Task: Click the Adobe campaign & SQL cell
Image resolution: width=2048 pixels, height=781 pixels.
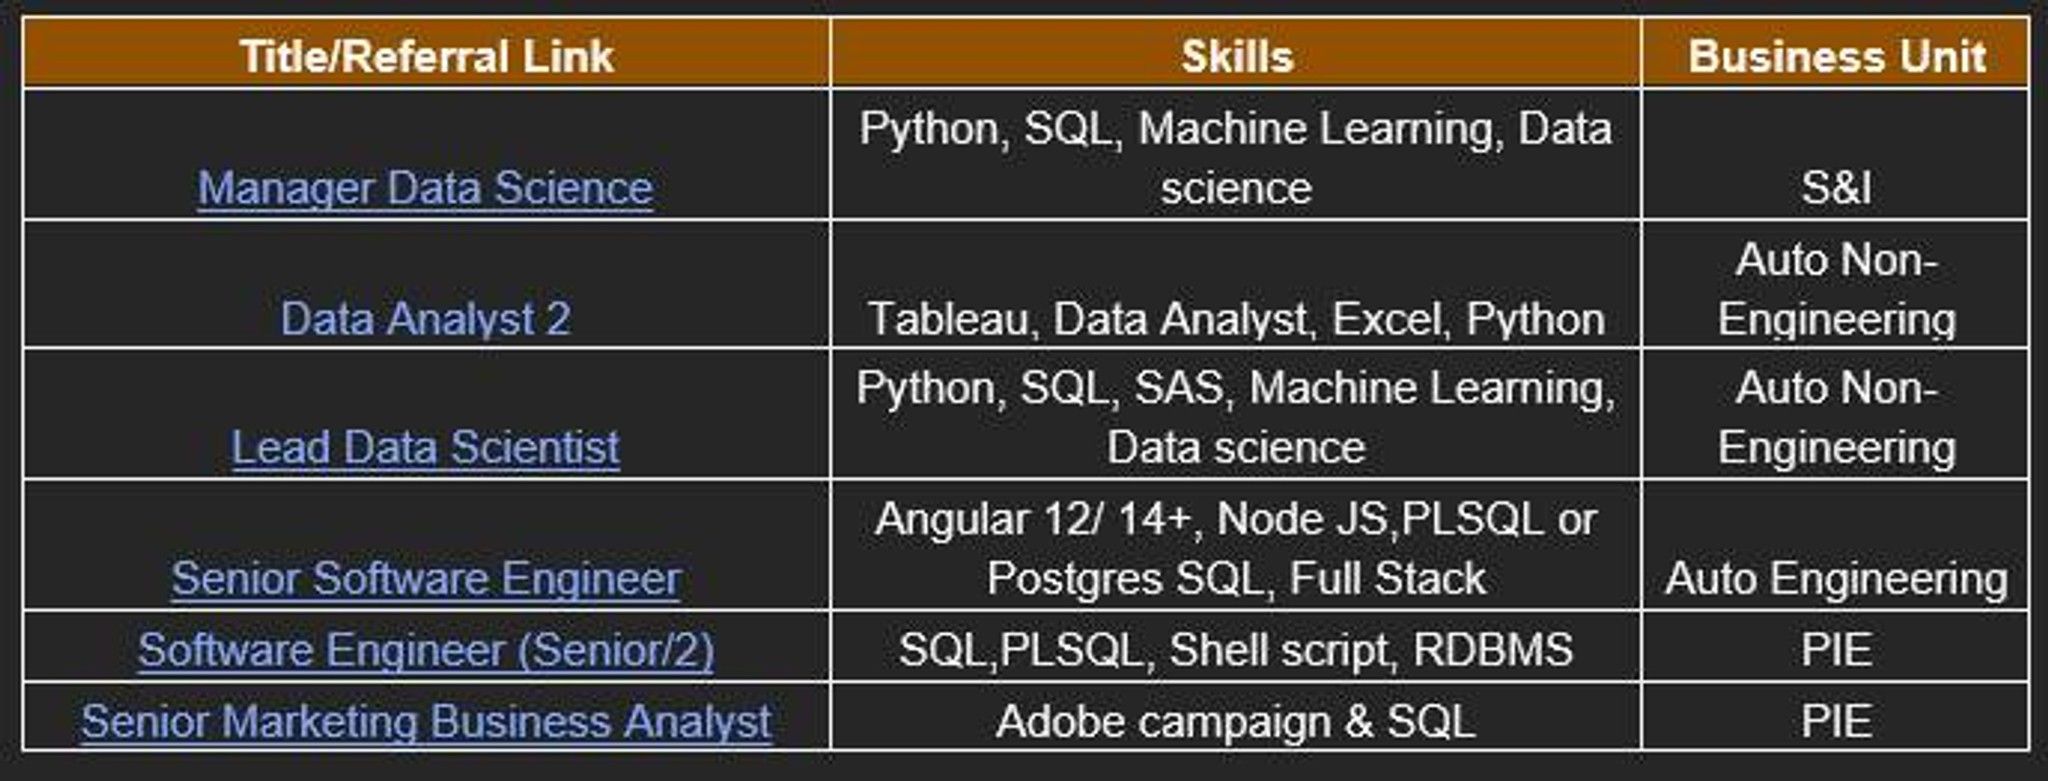Action: tap(1236, 721)
